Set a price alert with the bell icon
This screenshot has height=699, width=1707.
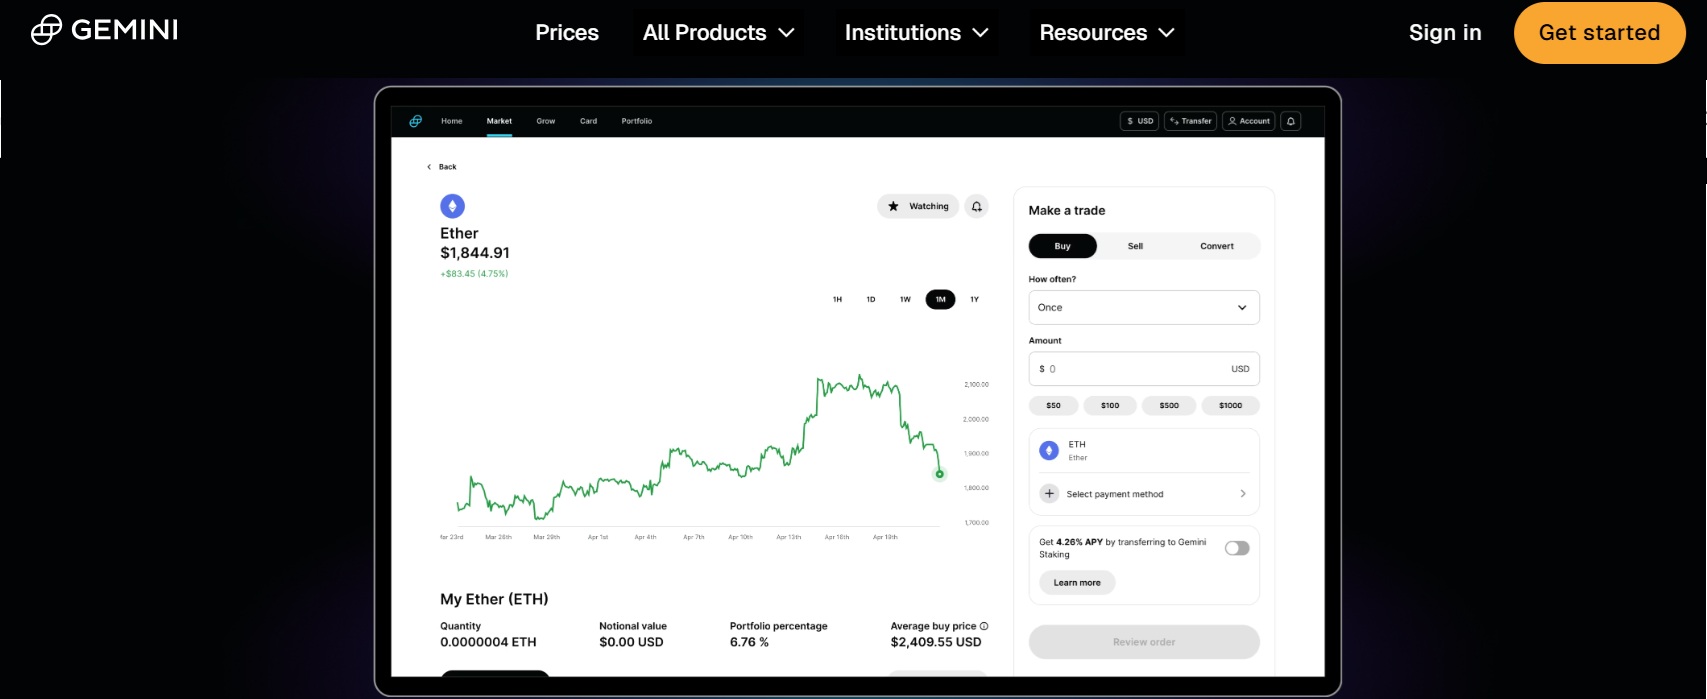tap(977, 206)
